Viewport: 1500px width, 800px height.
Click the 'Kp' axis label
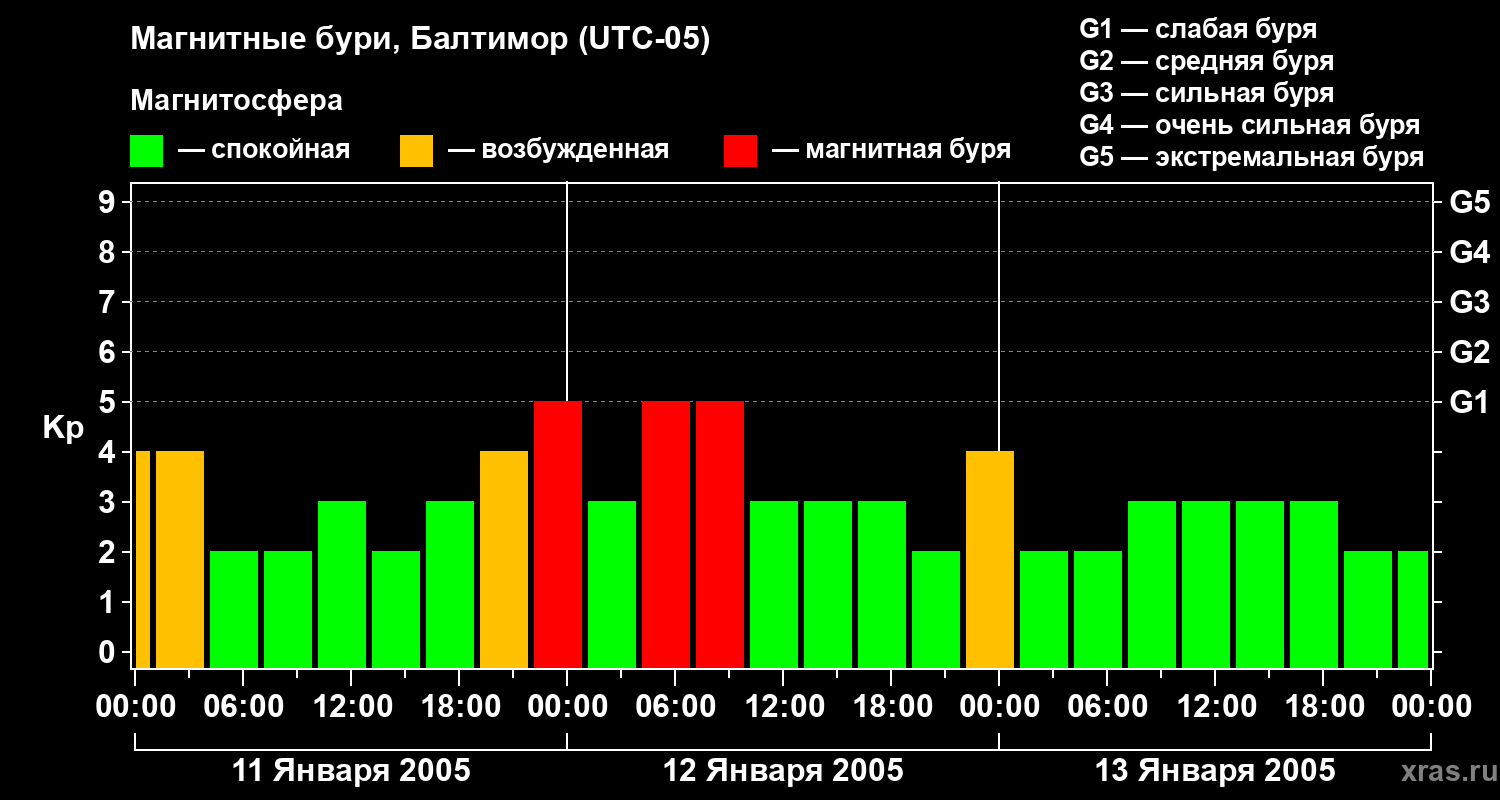click(x=63, y=429)
